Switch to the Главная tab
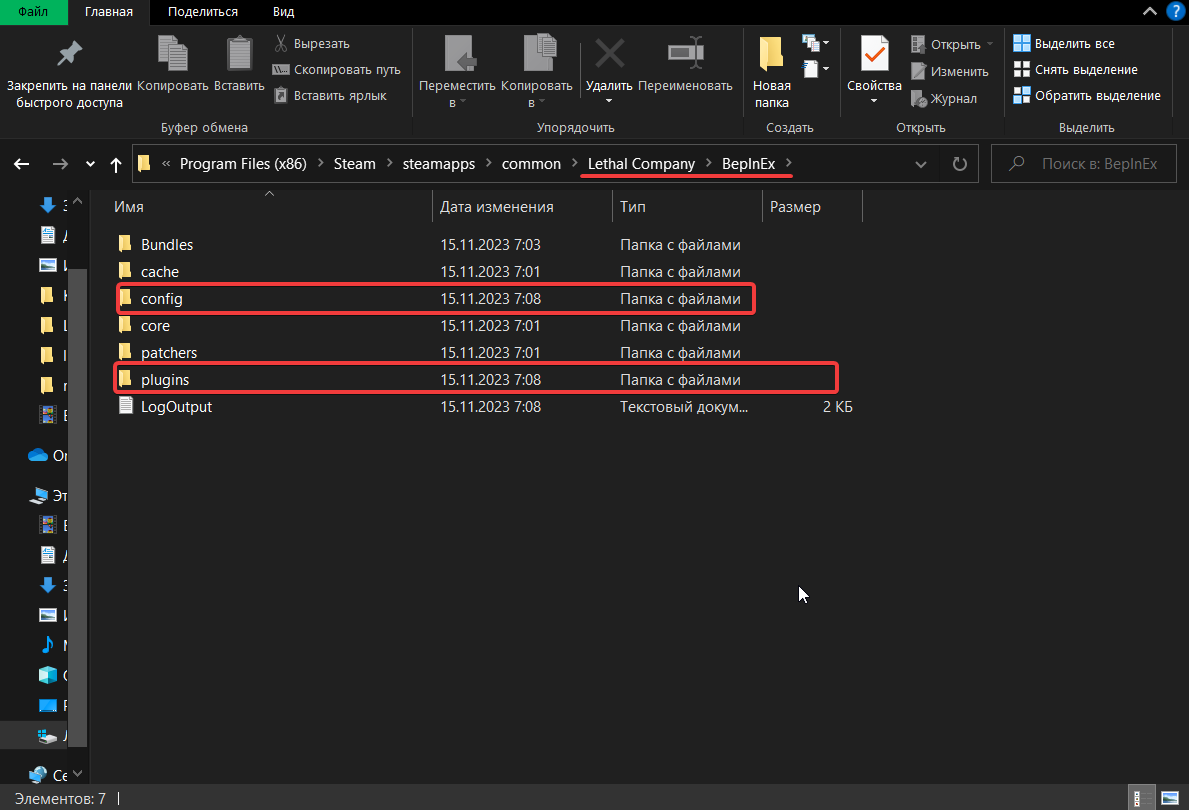 [x=108, y=12]
